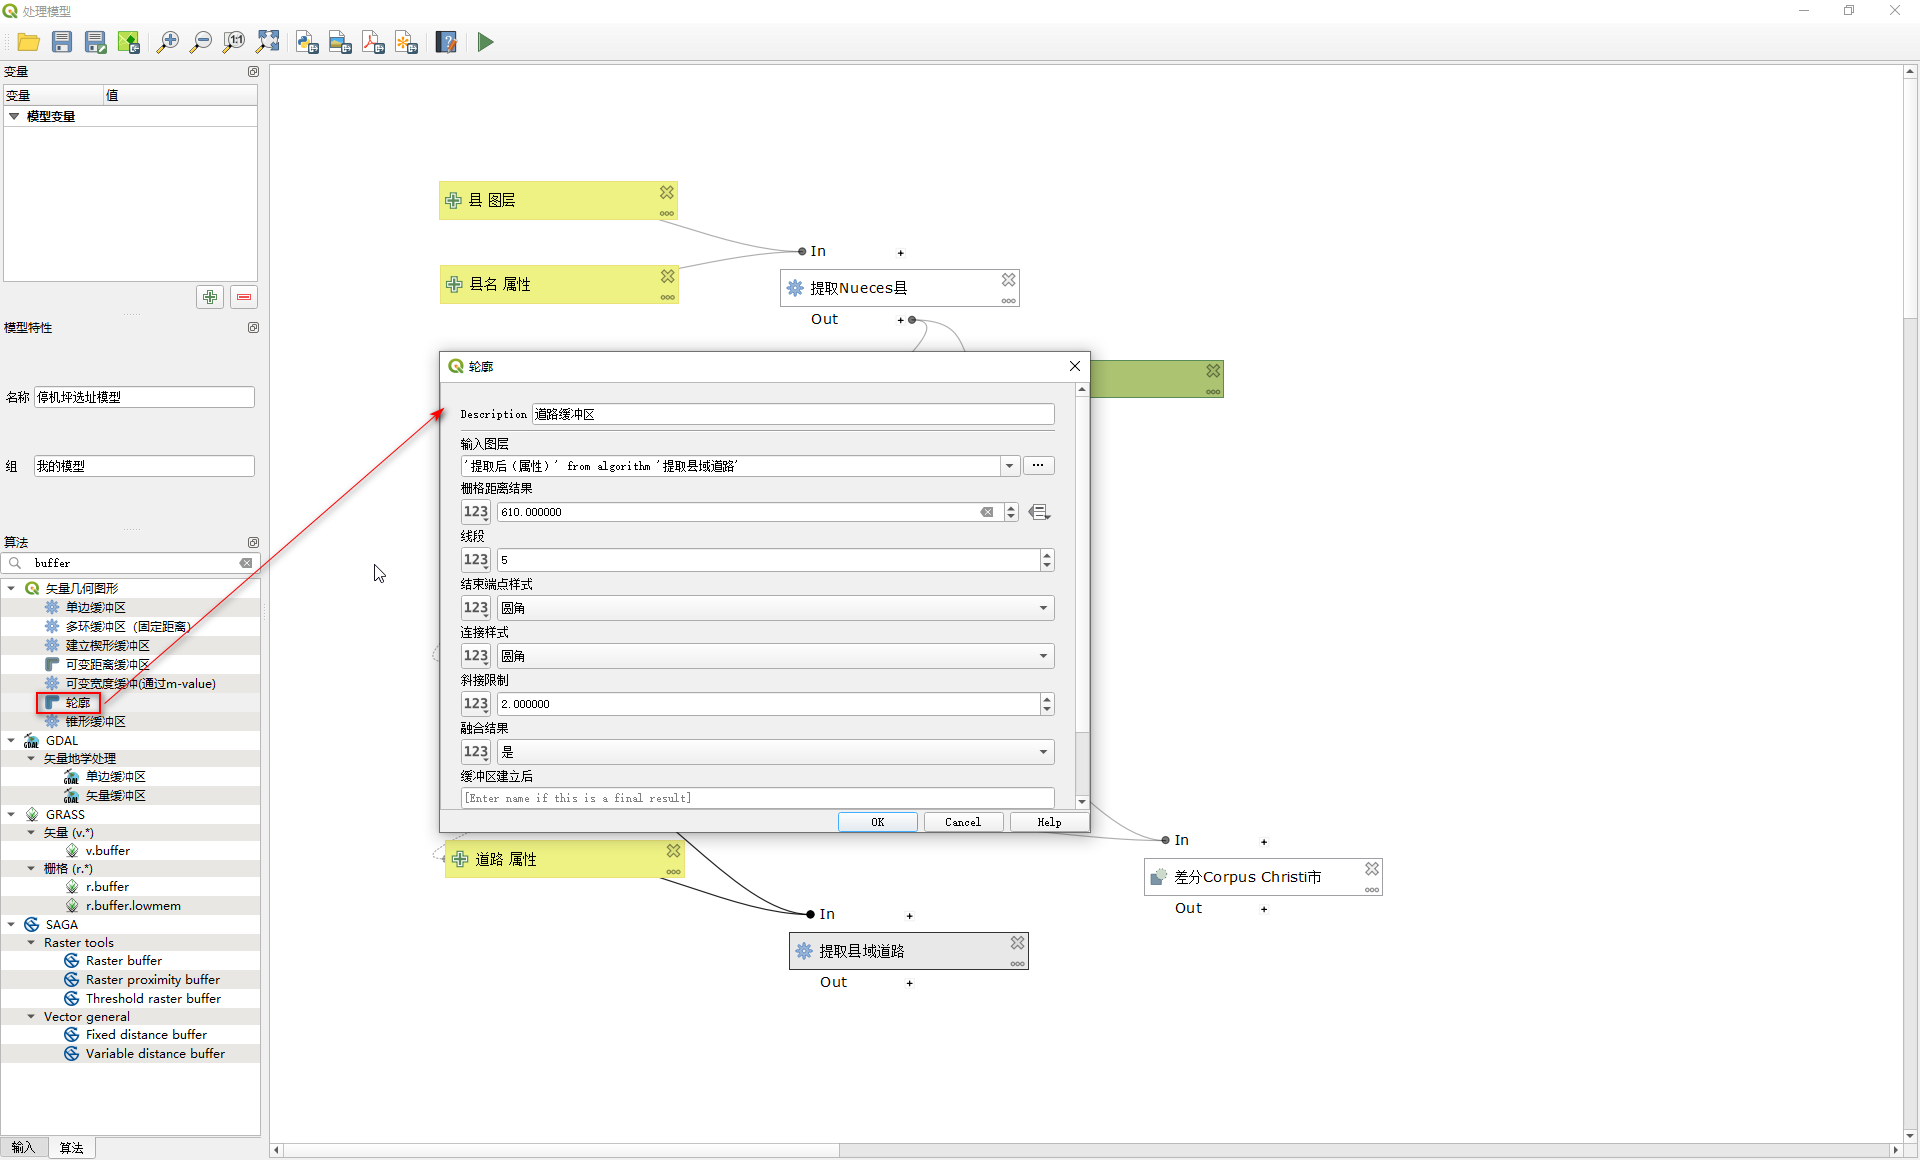The height and width of the screenshot is (1160, 1920).
Task: Collapse the SAGA tree group
Action: coord(11,924)
